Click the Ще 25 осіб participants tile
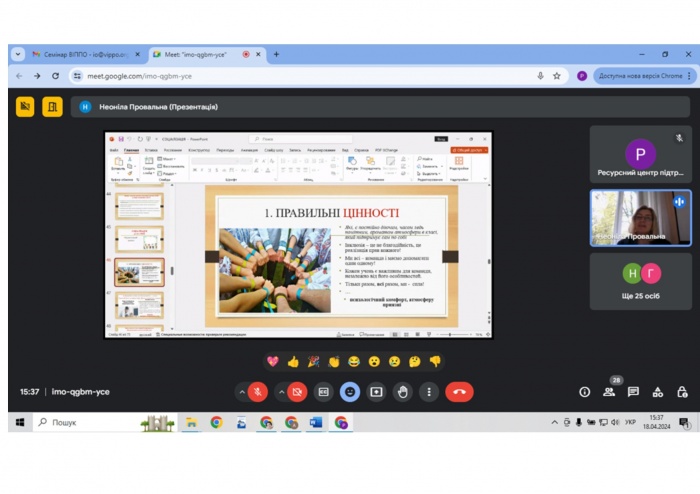 640,281
